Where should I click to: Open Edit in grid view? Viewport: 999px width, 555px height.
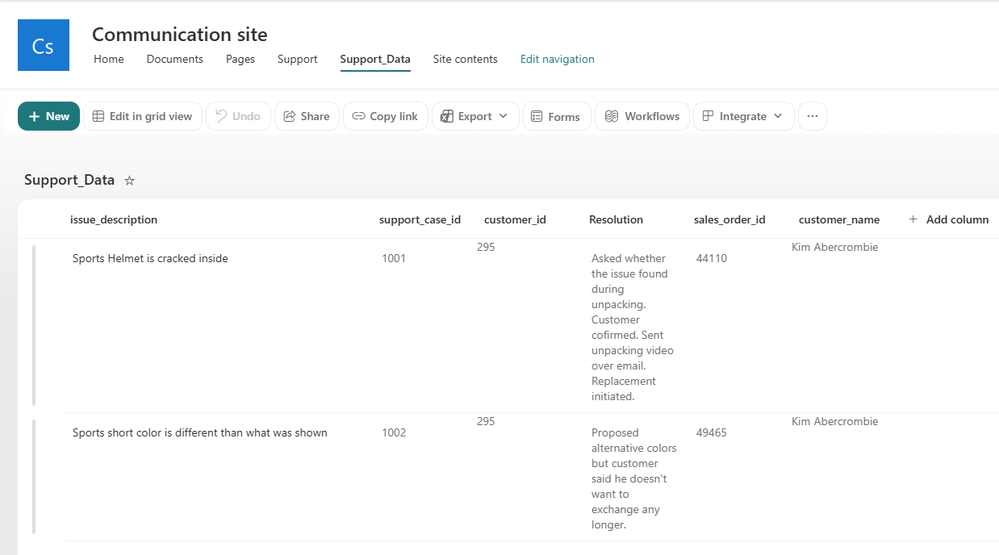pos(143,116)
